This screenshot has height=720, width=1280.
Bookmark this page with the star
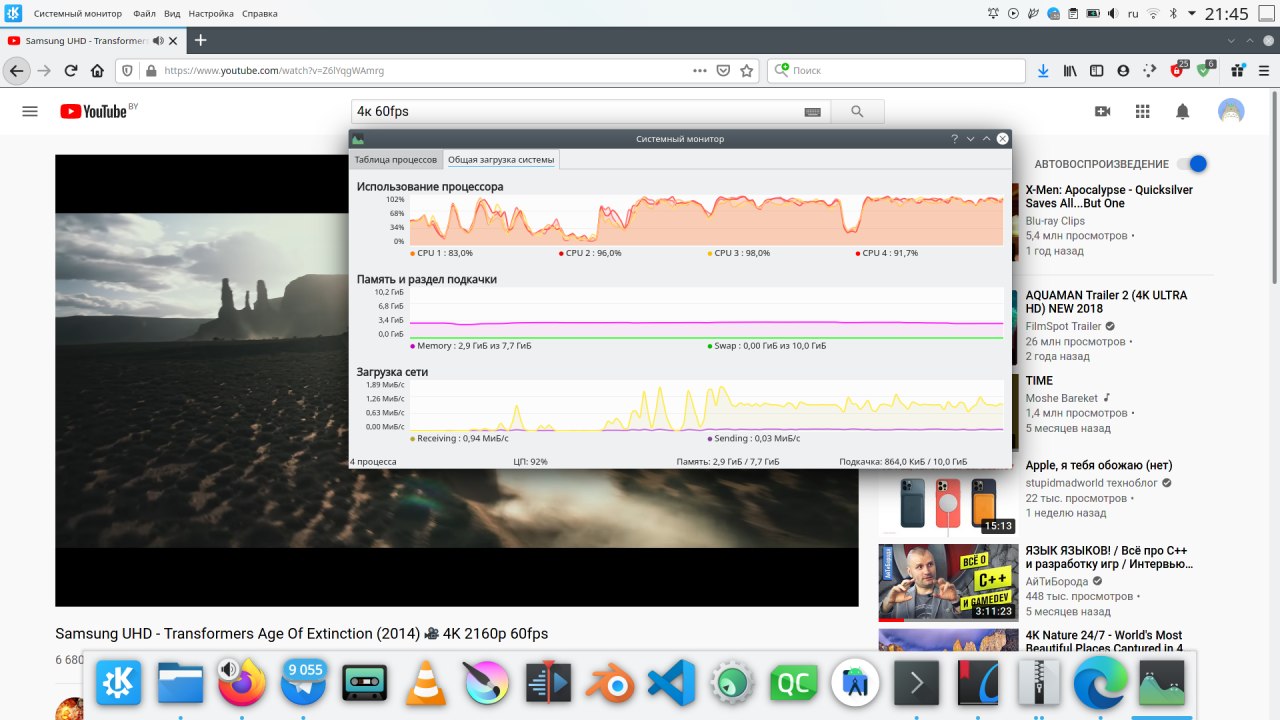click(746, 71)
